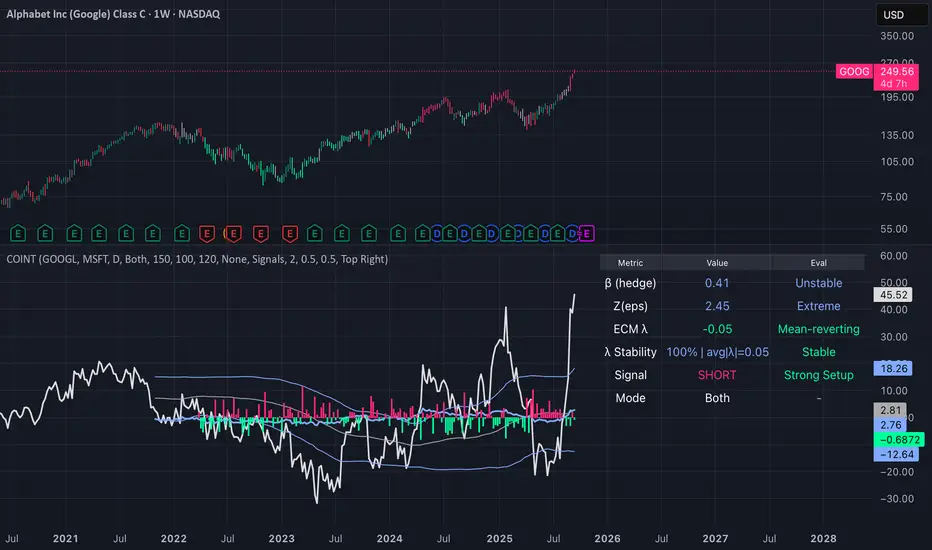Image resolution: width=932 pixels, height=550 pixels.
Task: Click the 2.45 Z(eps) value
Action: pyautogui.click(x=717, y=306)
